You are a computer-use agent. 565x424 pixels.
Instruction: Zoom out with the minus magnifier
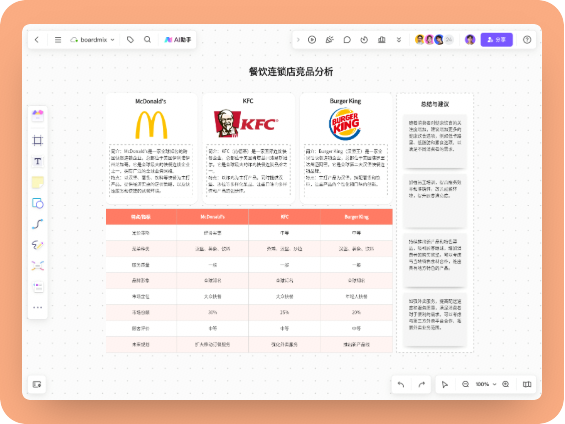(466, 384)
